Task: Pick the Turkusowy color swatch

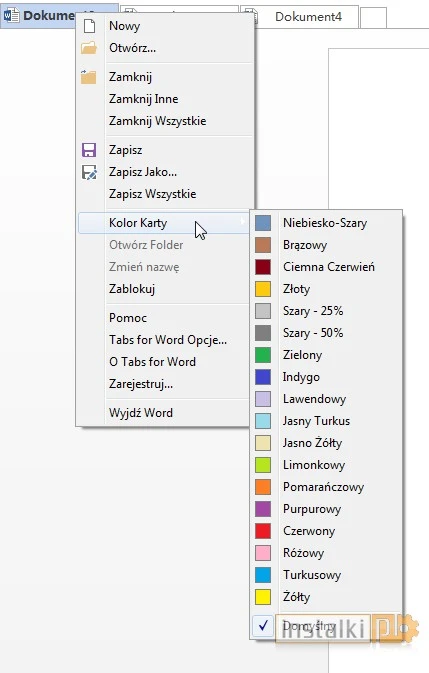Action: 263,575
